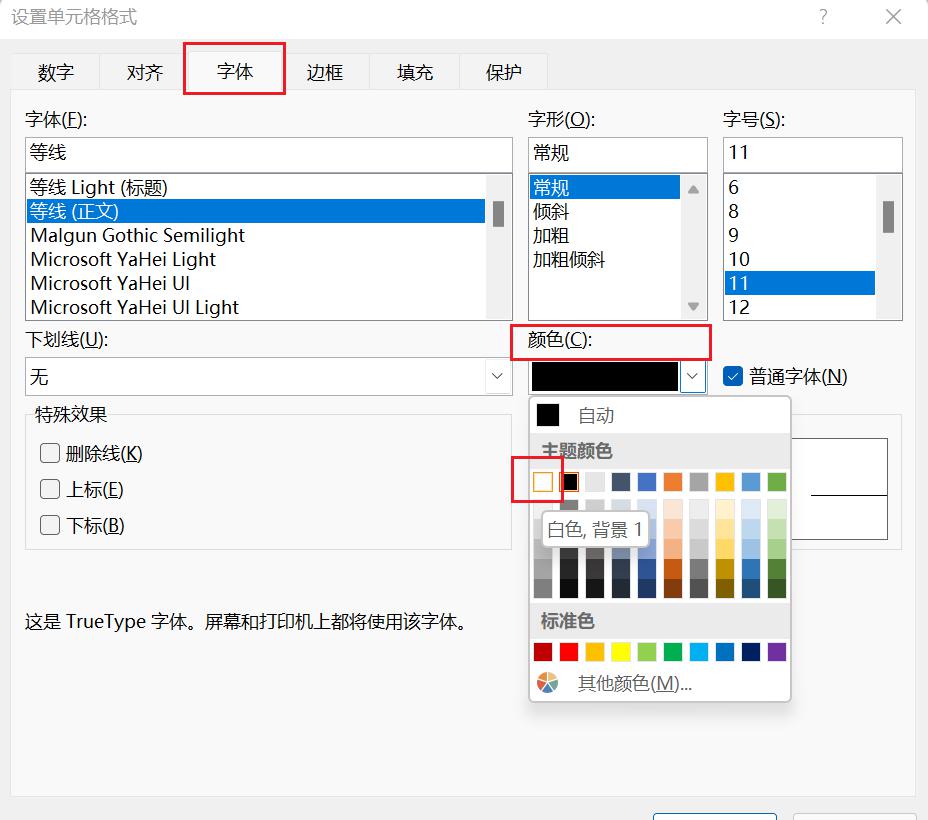Pick standard blue swatch

pos(725,652)
